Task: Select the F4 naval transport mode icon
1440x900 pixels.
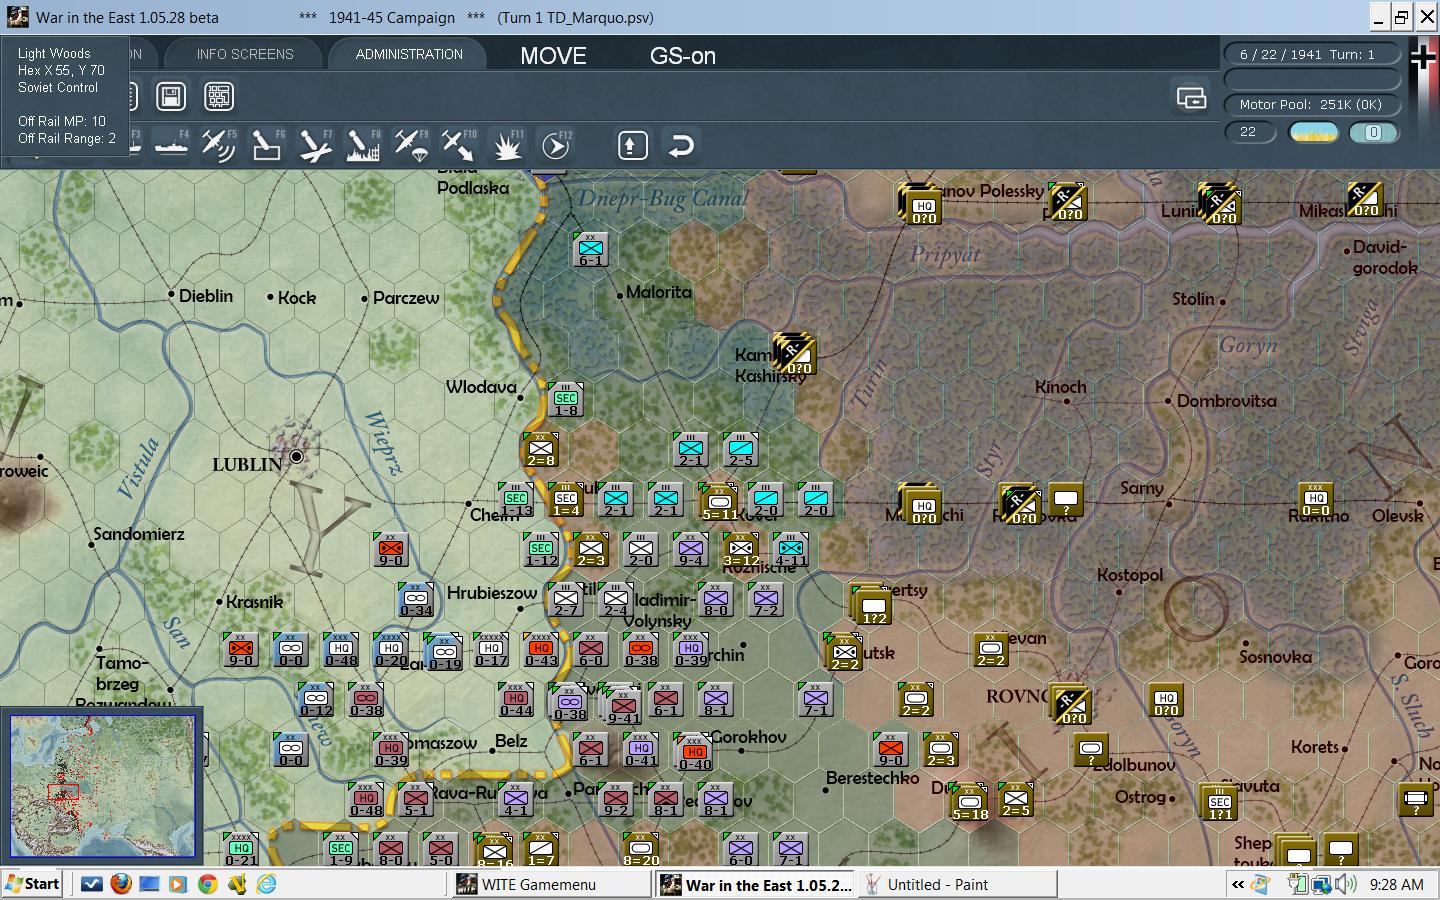Action: pos(170,145)
